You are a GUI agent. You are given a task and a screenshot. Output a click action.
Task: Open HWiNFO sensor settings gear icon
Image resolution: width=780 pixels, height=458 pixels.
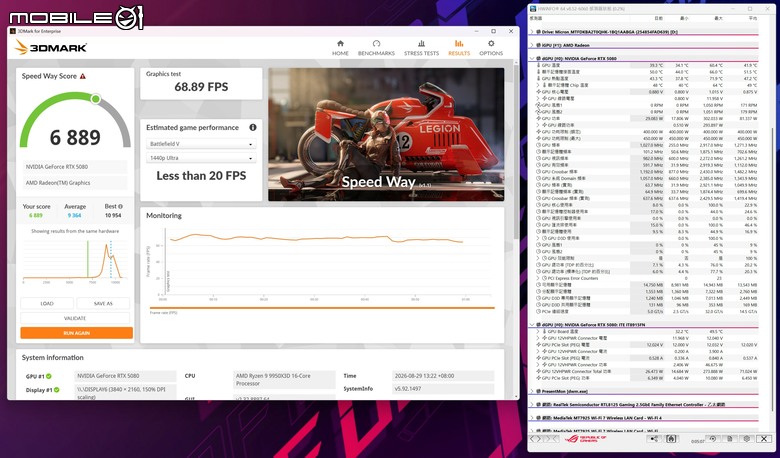[747, 439]
